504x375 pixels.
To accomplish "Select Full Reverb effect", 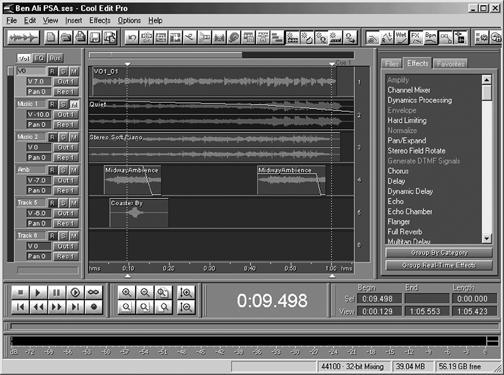I will (x=405, y=232).
